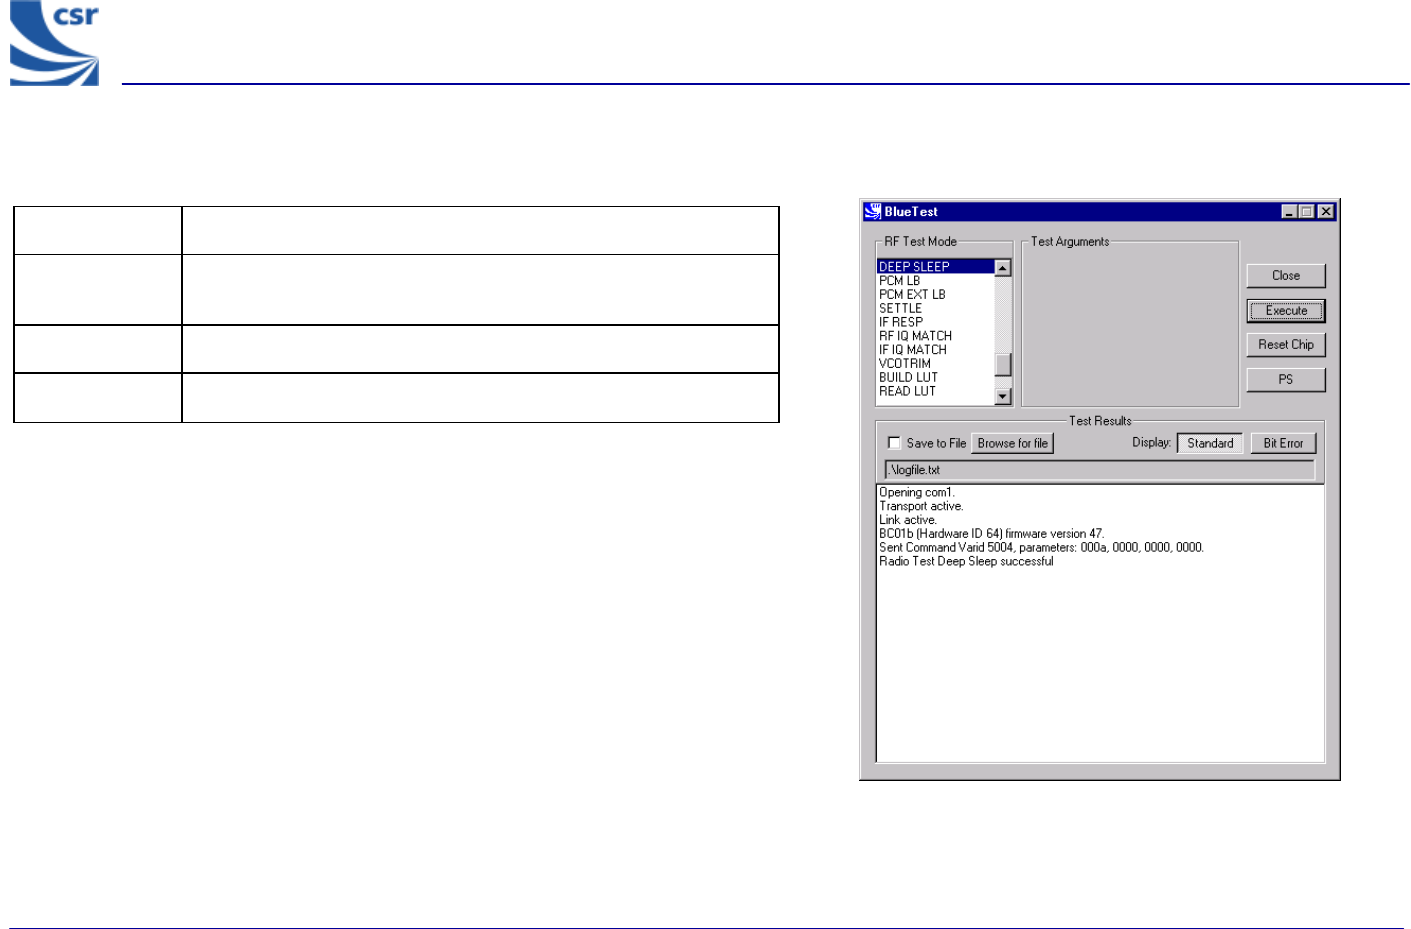
Task: Click the 'Transport active.' log line
Action: [x=921, y=507]
